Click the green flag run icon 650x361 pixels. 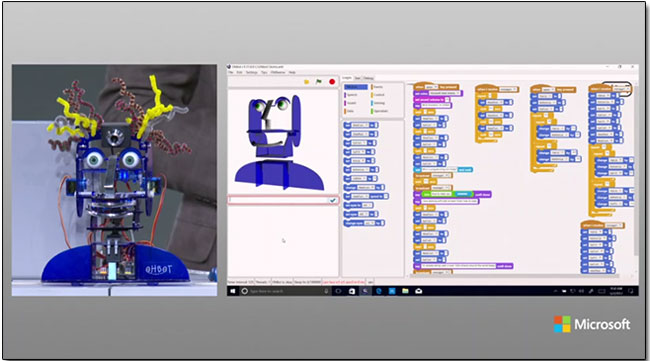pyautogui.click(x=318, y=82)
